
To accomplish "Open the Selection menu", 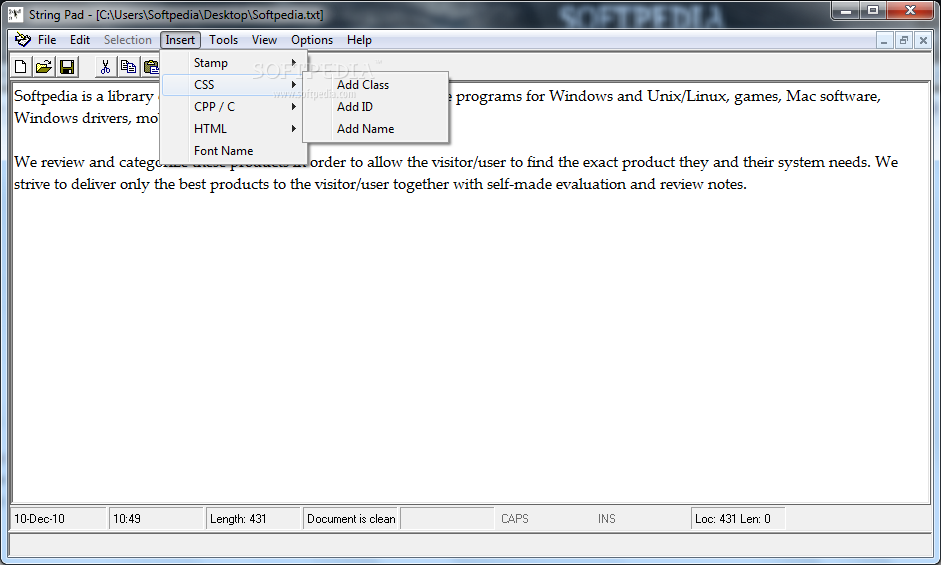I will (128, 40).
